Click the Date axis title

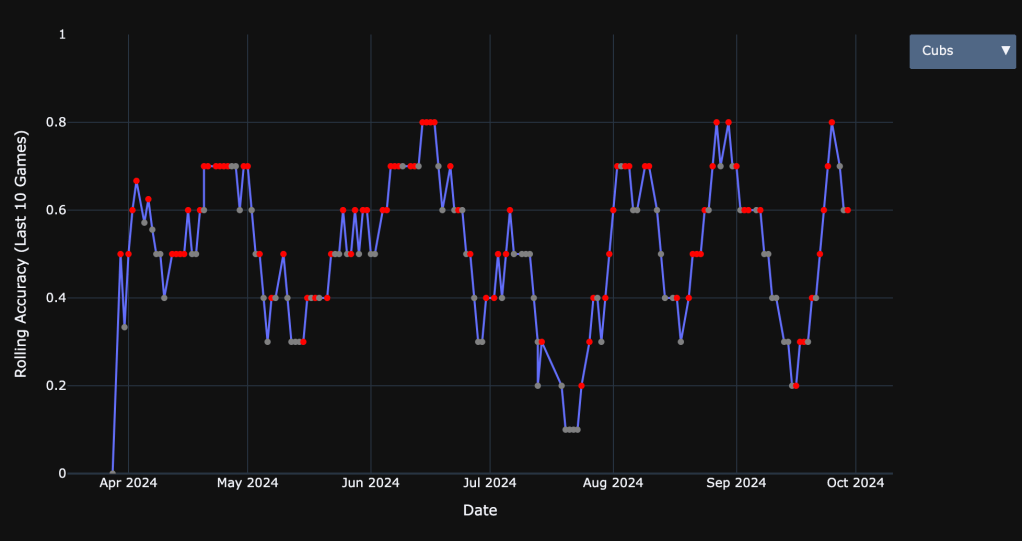pyautogui.click(x=480, y=511)
